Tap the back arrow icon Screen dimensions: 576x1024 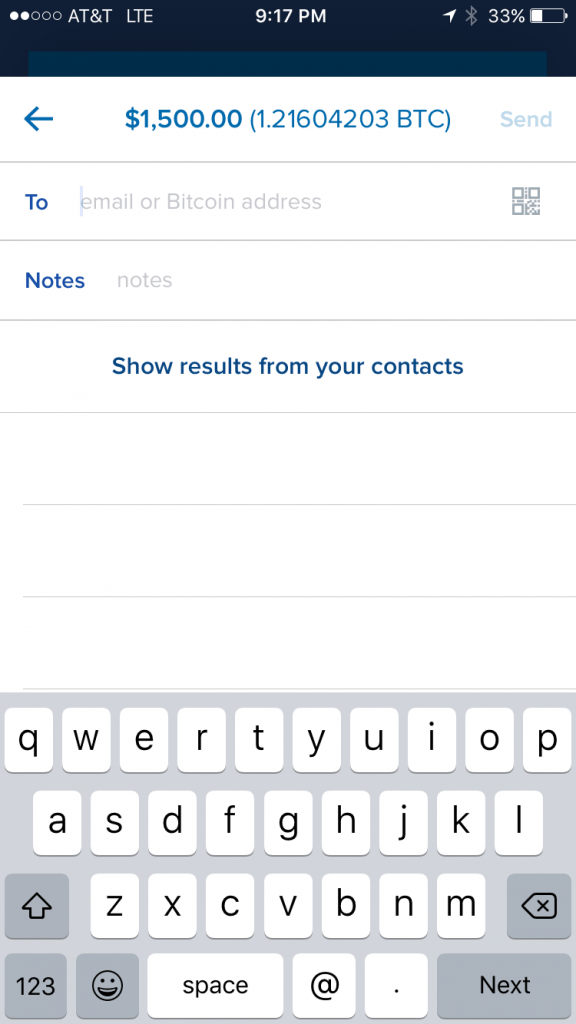click(39, 119)
